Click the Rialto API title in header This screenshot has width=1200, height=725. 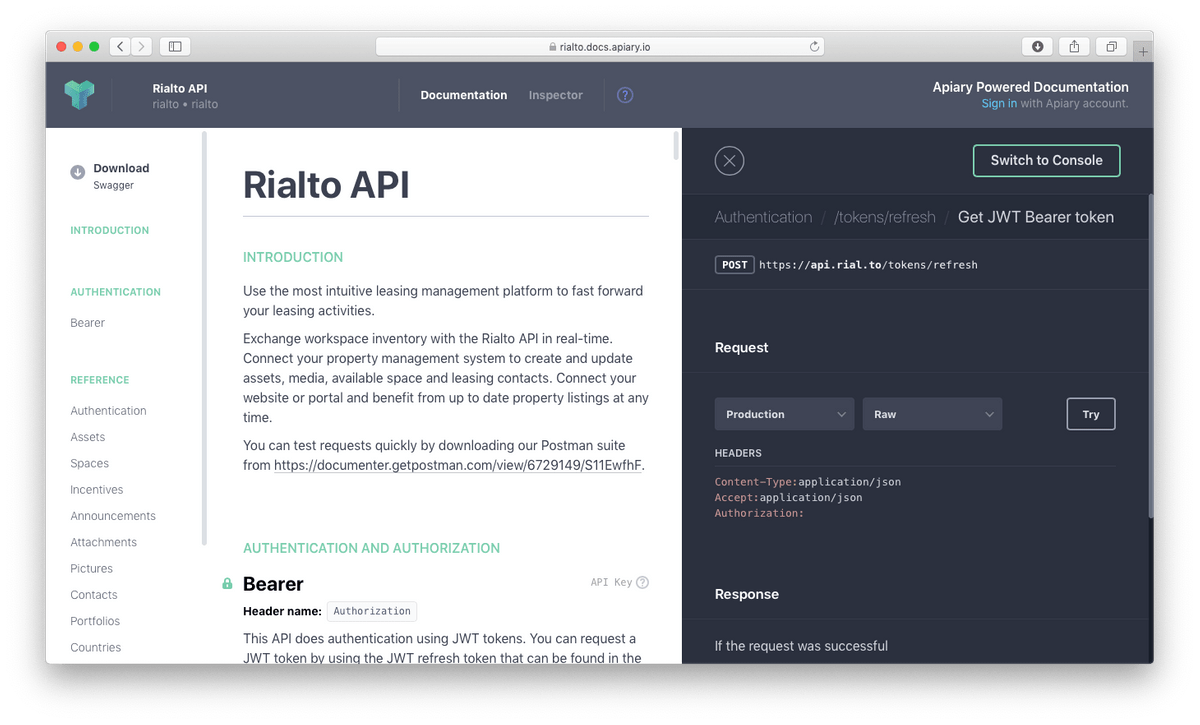(x=180, y=88)
